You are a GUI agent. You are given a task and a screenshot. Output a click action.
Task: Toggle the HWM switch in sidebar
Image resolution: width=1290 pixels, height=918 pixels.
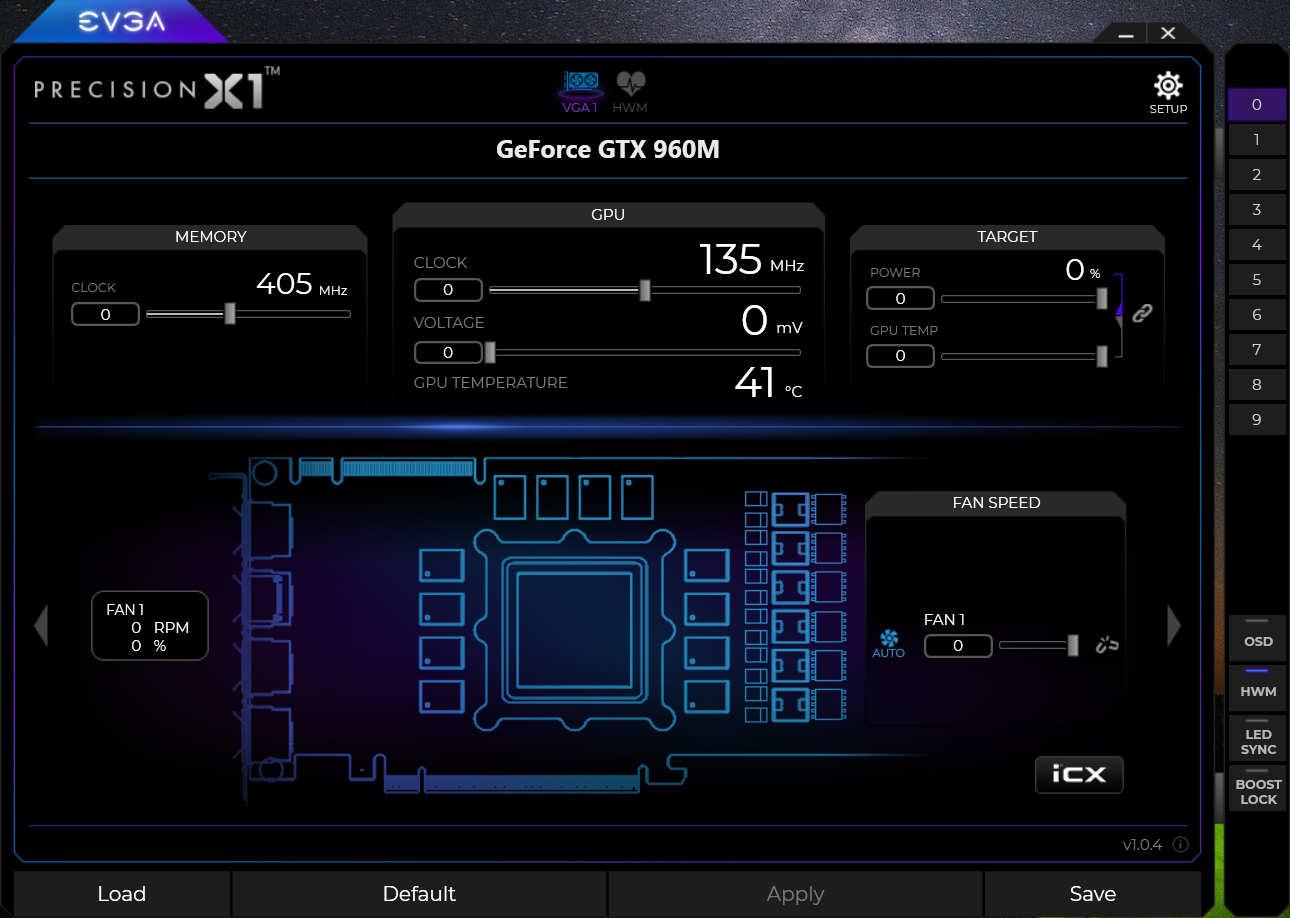click(1258, 686)
